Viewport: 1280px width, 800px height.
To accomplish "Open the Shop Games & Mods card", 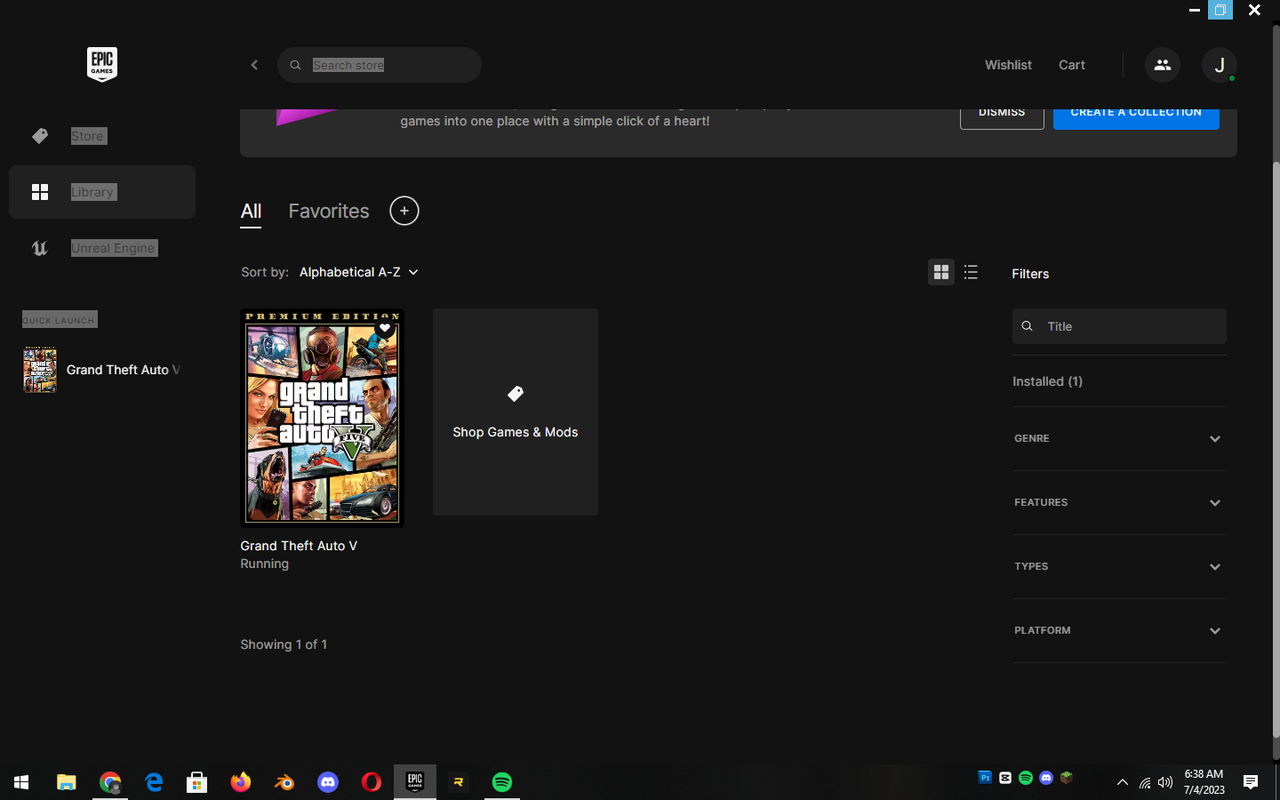I will [x=515, y=412].
